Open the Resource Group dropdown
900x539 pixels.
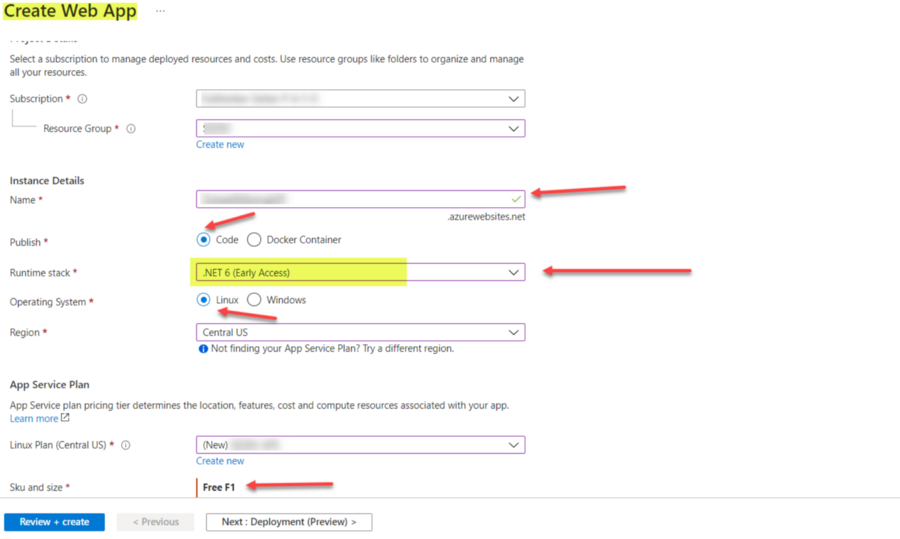(x=360, y=128)
